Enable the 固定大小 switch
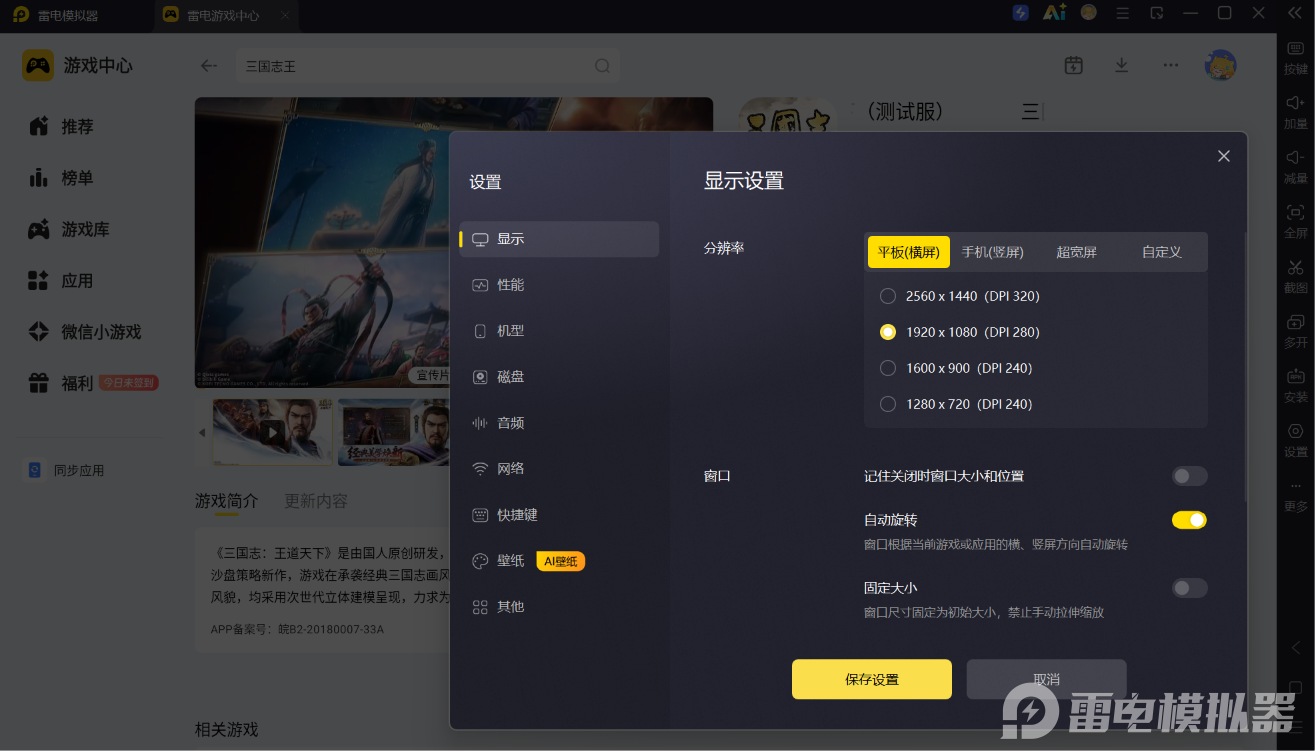This screenshot has width=1315, height=751. coord(1190,588)
